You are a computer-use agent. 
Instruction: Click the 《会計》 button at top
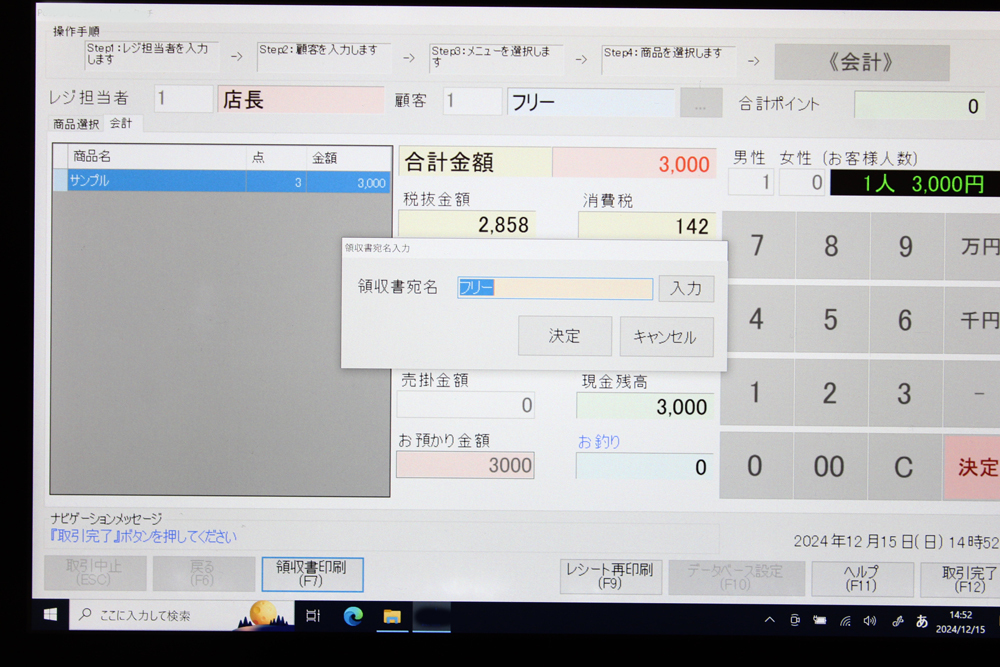(x=862, y=62)
